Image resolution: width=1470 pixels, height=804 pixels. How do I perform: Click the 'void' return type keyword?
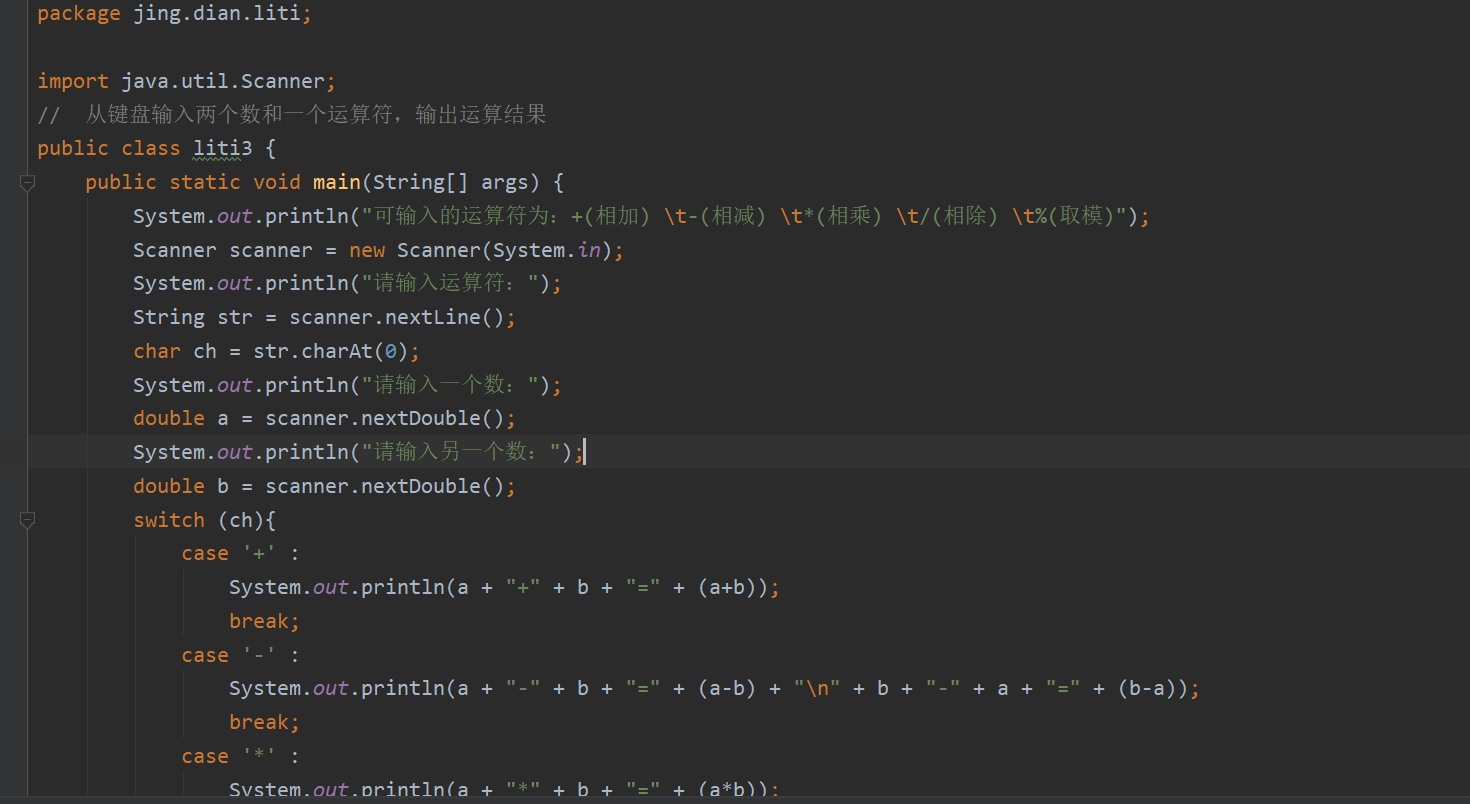tap(277, 182)
